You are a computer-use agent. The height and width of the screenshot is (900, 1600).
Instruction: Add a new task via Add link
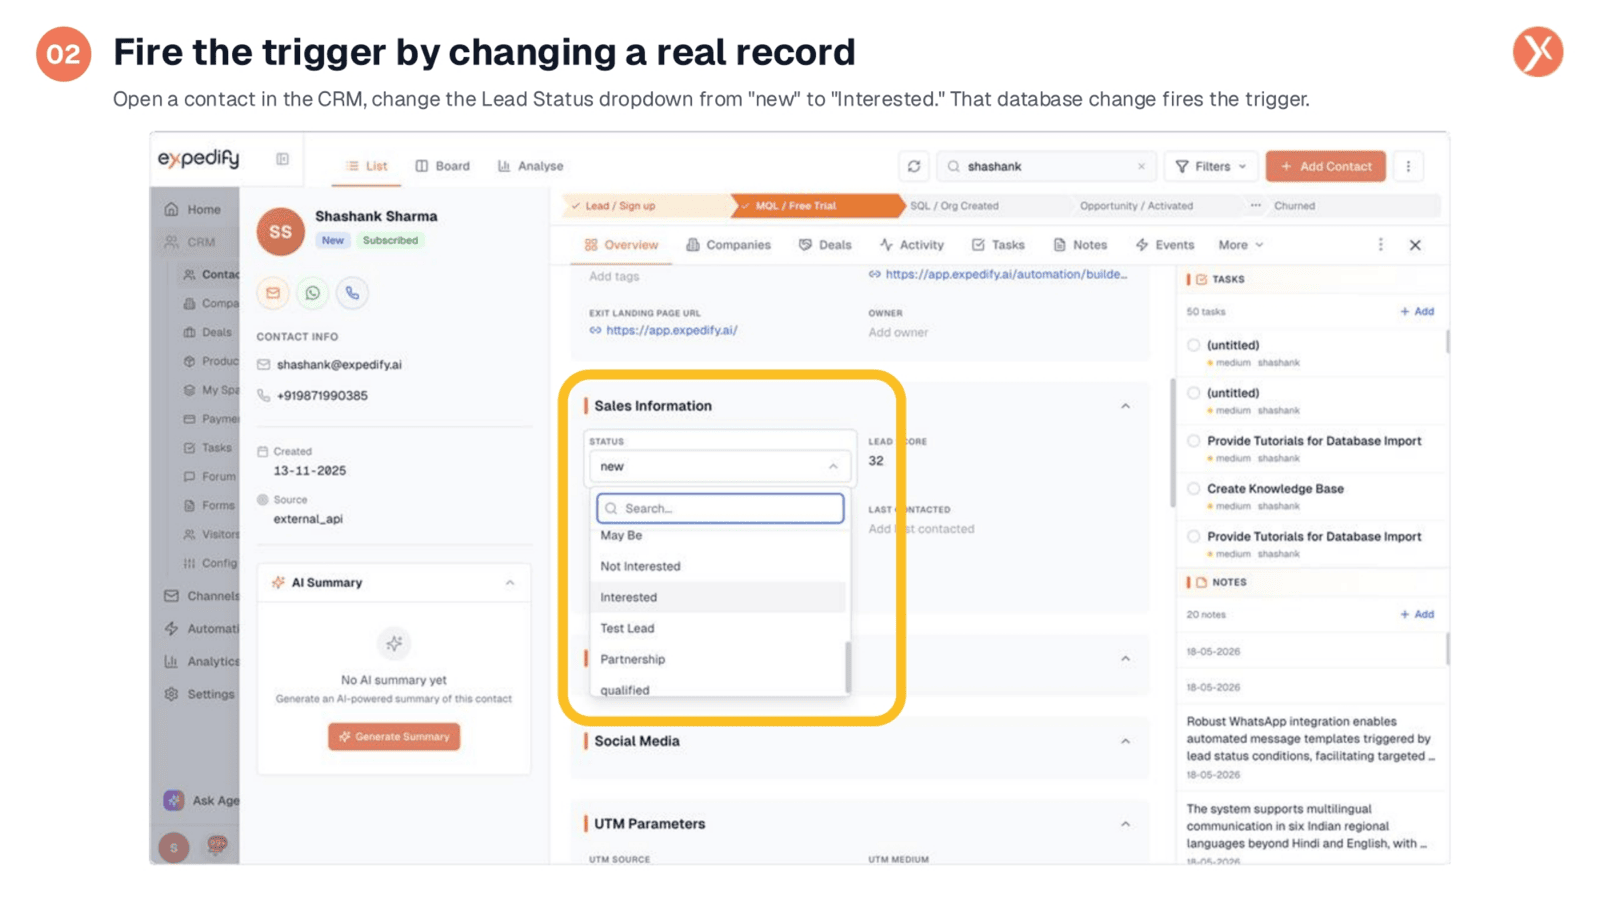coord(1417,312)
